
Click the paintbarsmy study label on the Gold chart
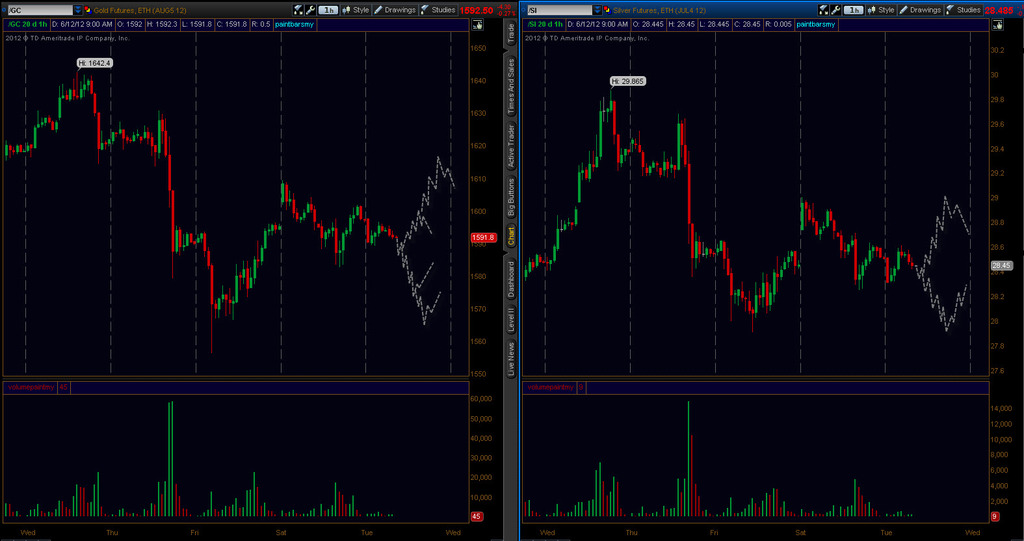coord(294,24)
